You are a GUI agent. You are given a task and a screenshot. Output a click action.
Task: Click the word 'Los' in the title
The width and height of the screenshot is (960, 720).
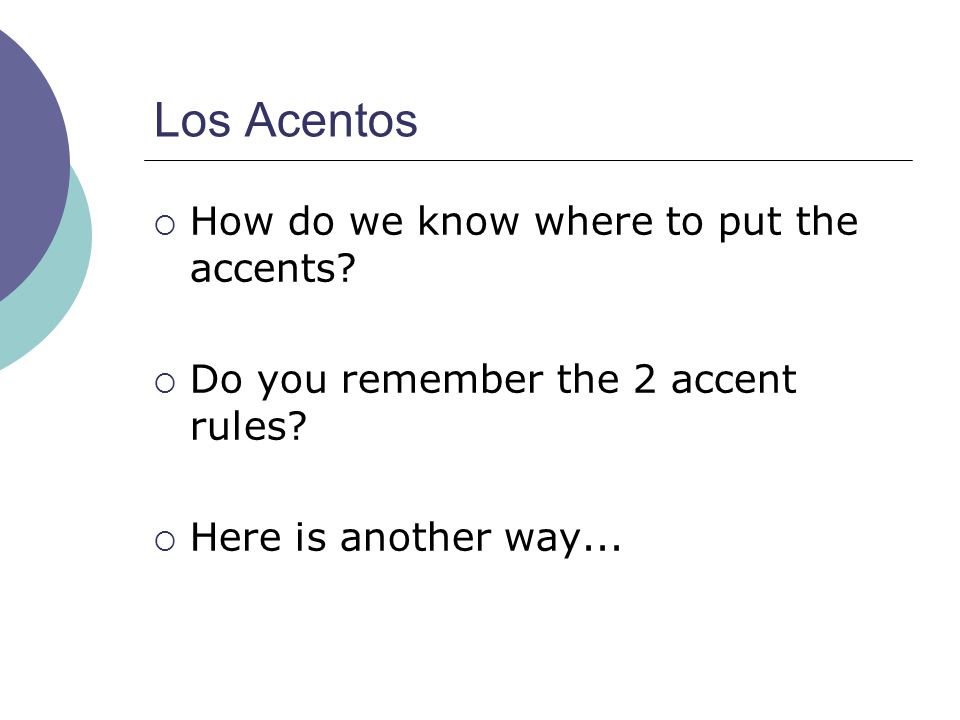(x=192, y=120)
